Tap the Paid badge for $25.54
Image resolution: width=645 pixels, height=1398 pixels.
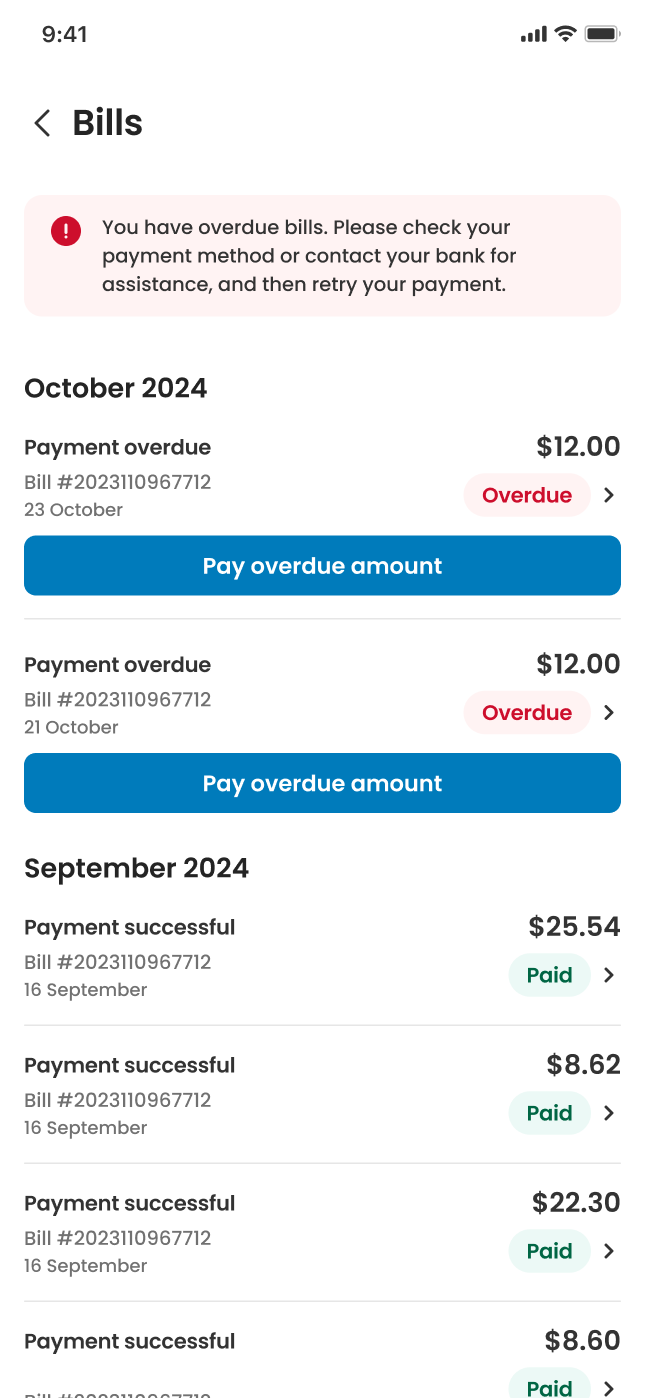point(549,975)
